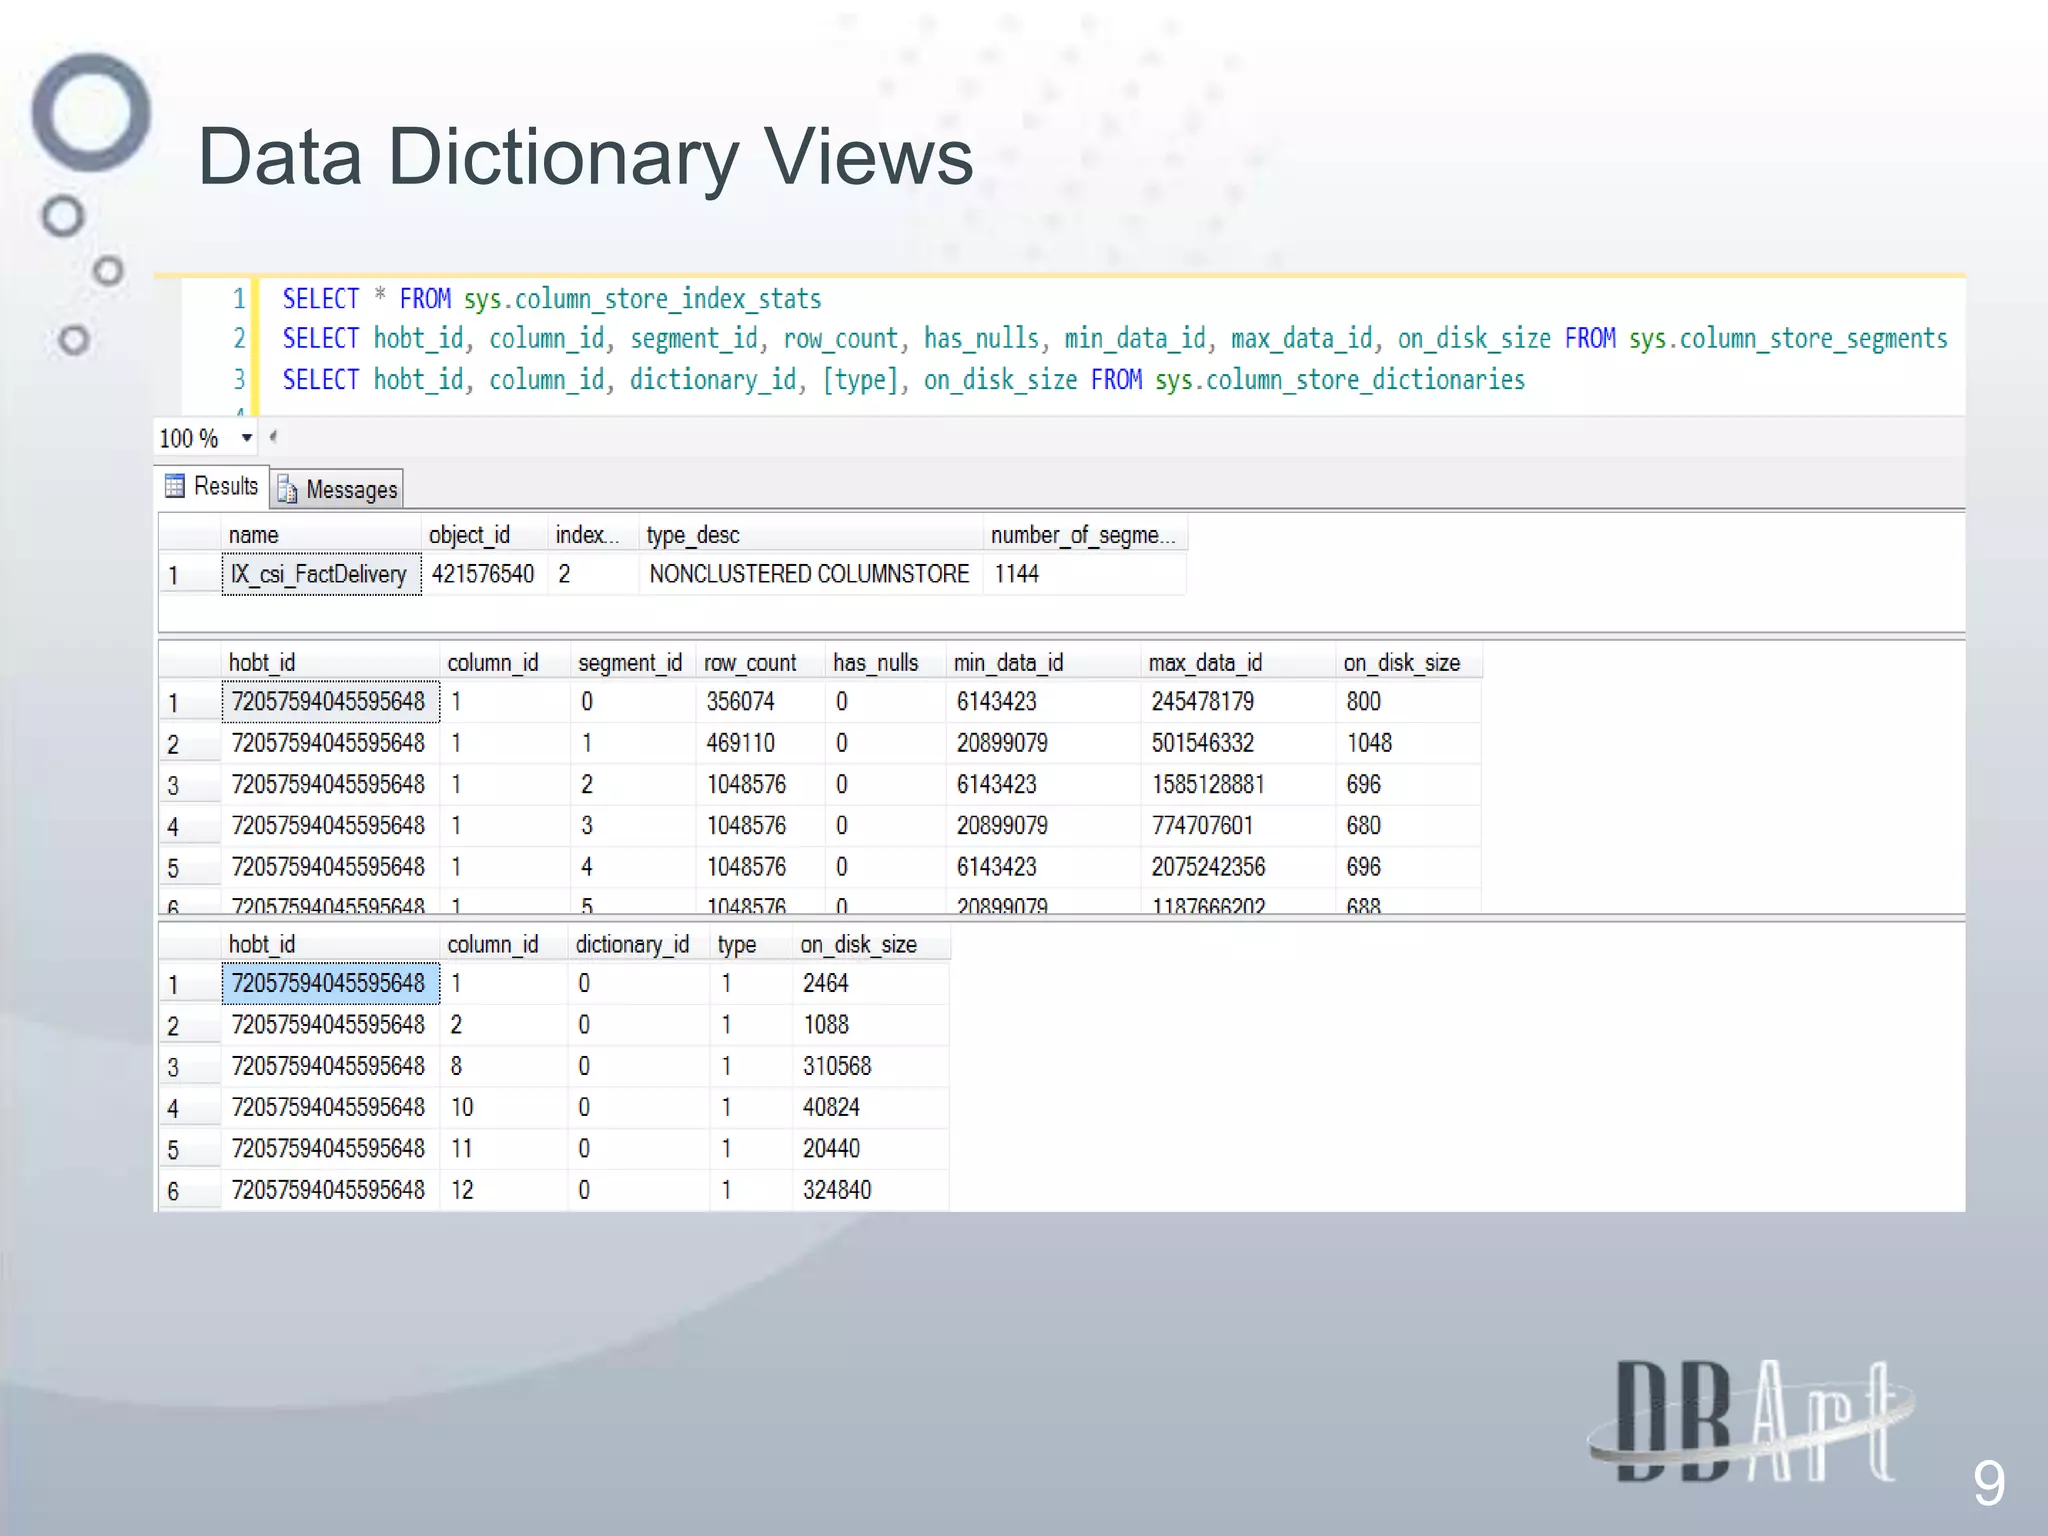Select max_data_id cell 2075242356
2048x1536 pixels.
coord(1239,866)
